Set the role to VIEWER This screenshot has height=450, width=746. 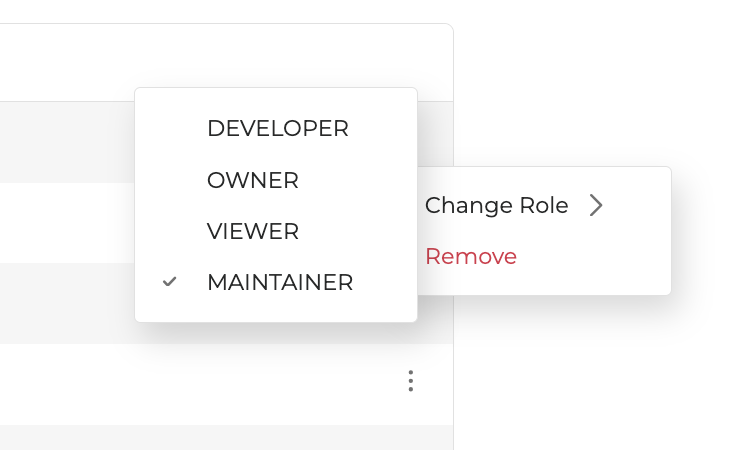pyautogui.click(x=252, y=231)
